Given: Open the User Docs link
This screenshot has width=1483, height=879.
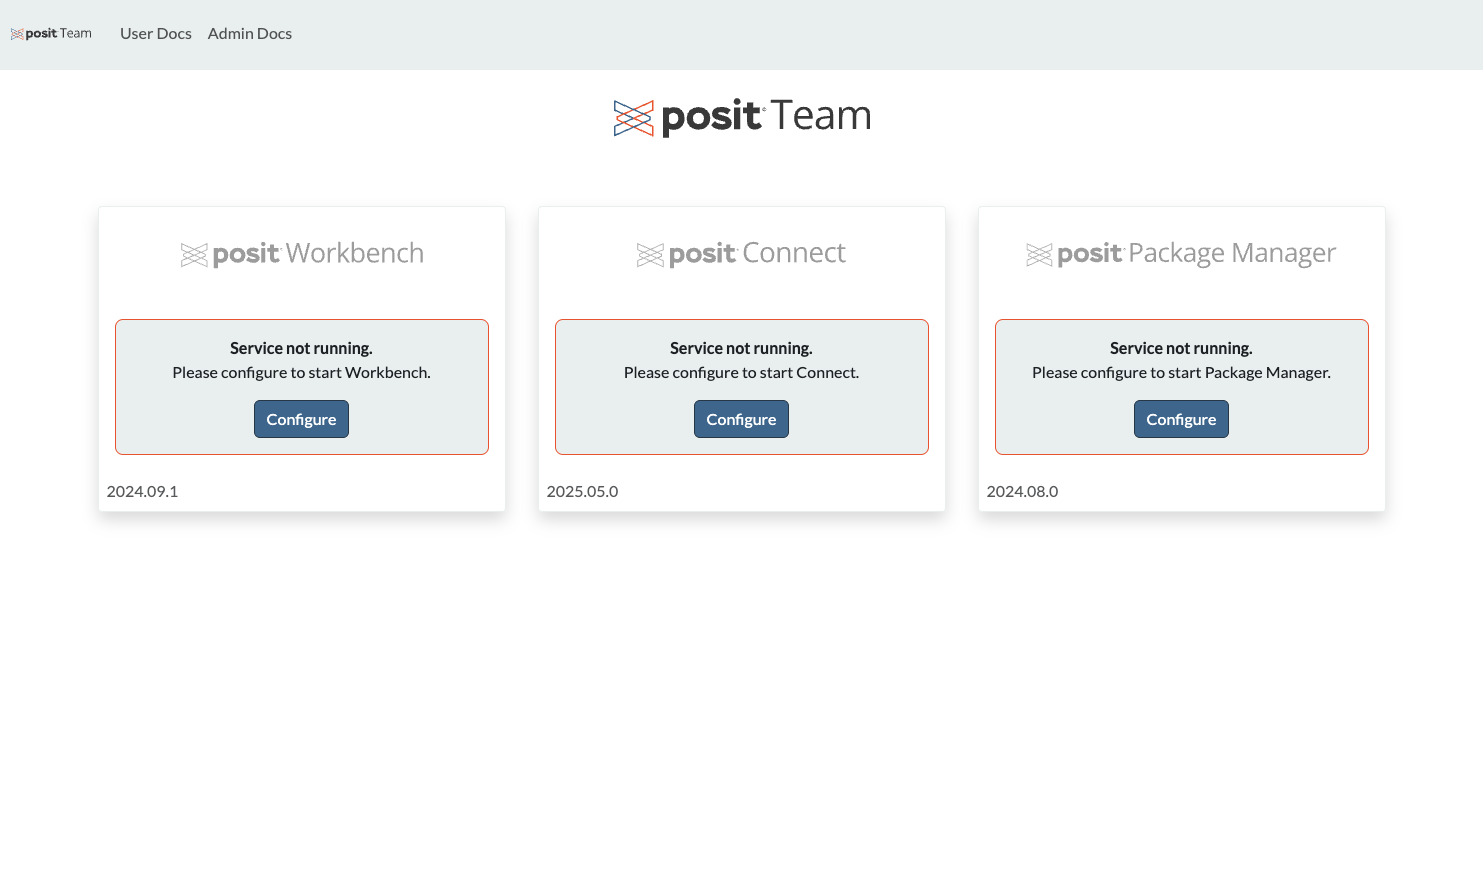Looking at the screenshot, I should [156, 34].
